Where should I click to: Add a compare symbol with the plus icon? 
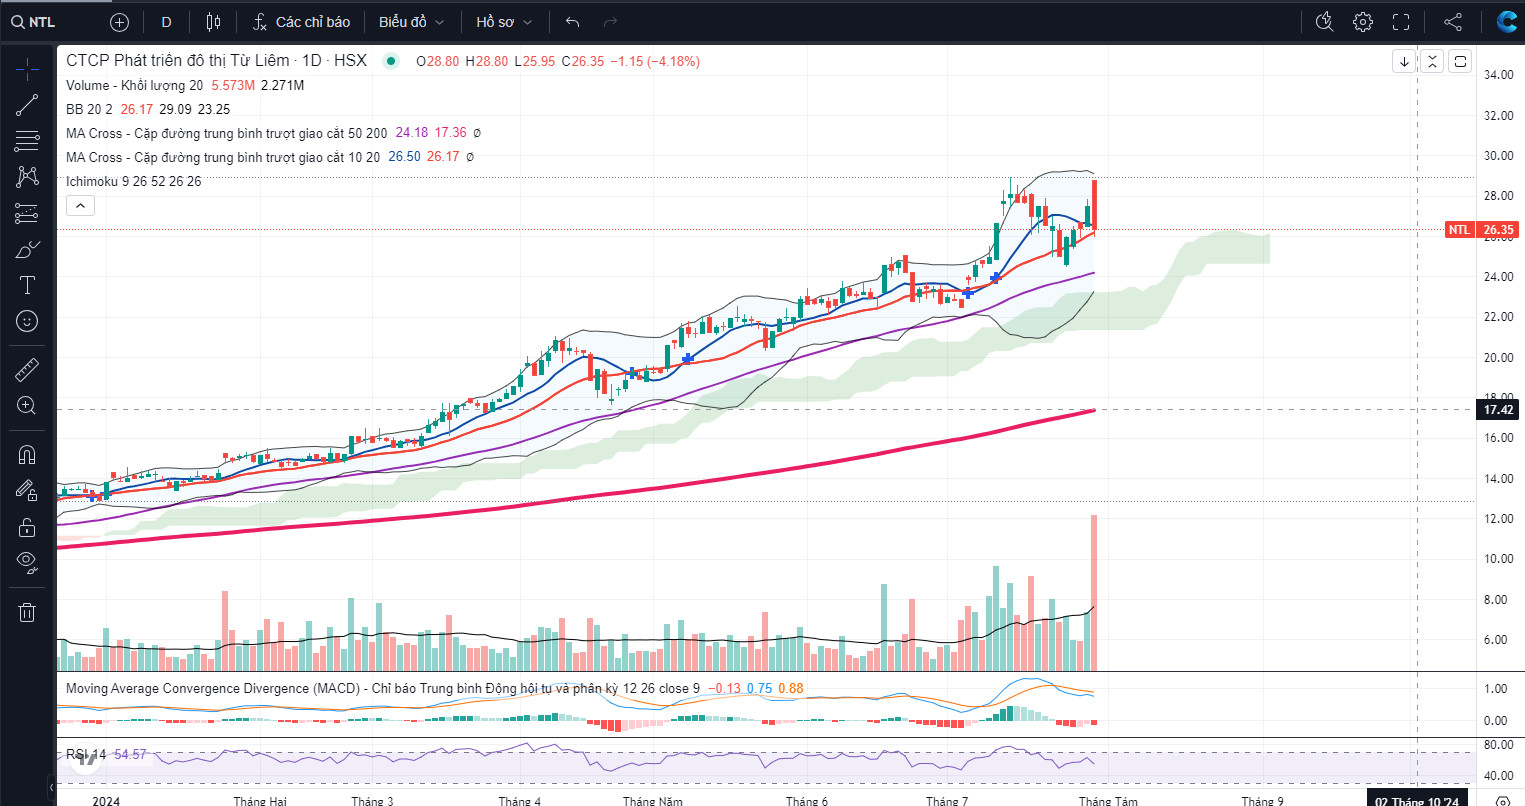119,22
